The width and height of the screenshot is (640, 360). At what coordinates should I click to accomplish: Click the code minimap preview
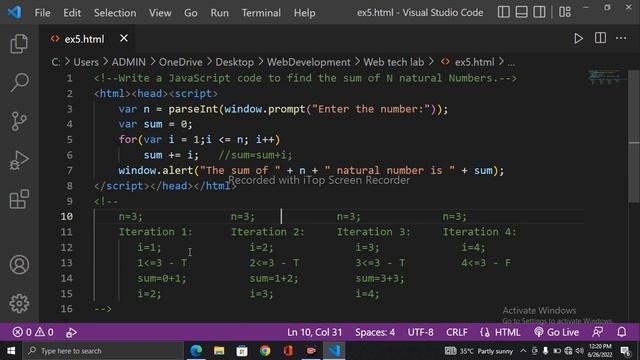click(606, 77)
